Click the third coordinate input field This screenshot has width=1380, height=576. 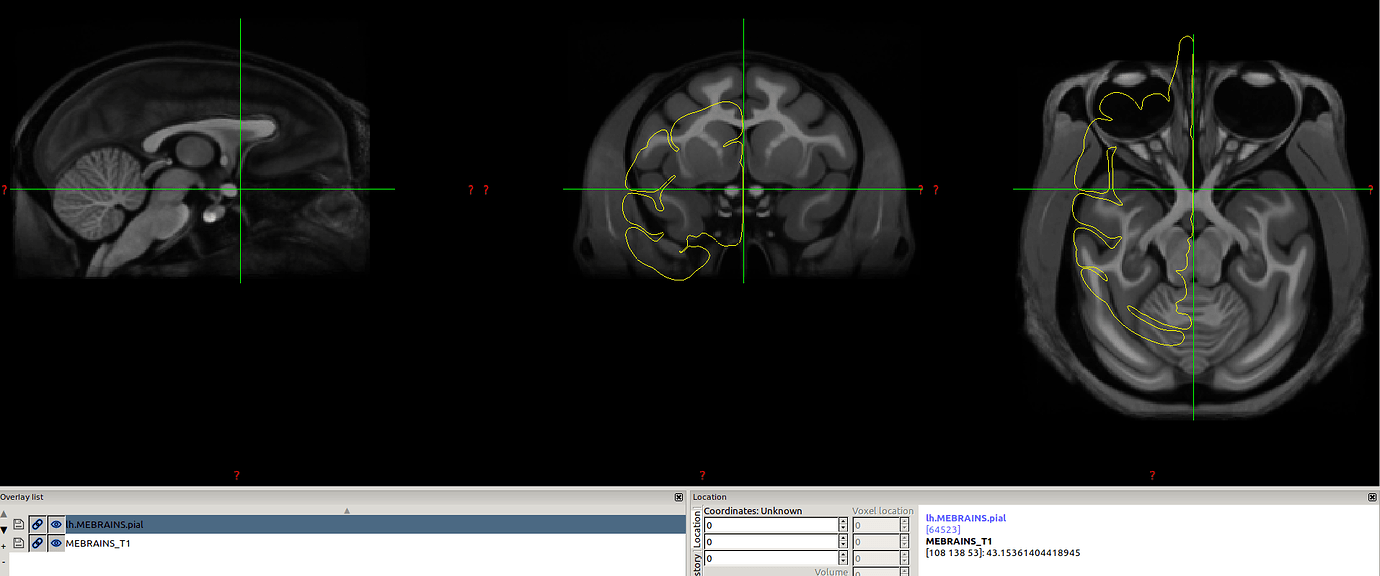770,559
